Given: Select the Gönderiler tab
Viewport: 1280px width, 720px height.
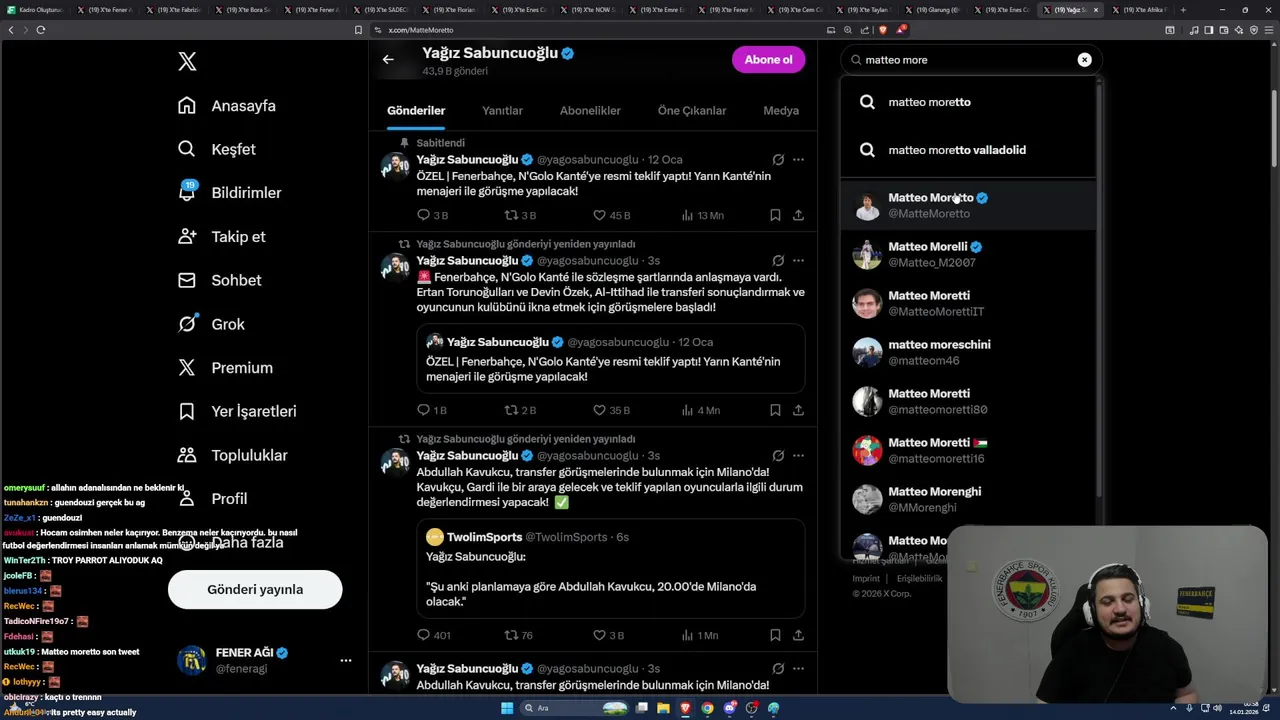Looking at the screenshot, I should [416, 111].
